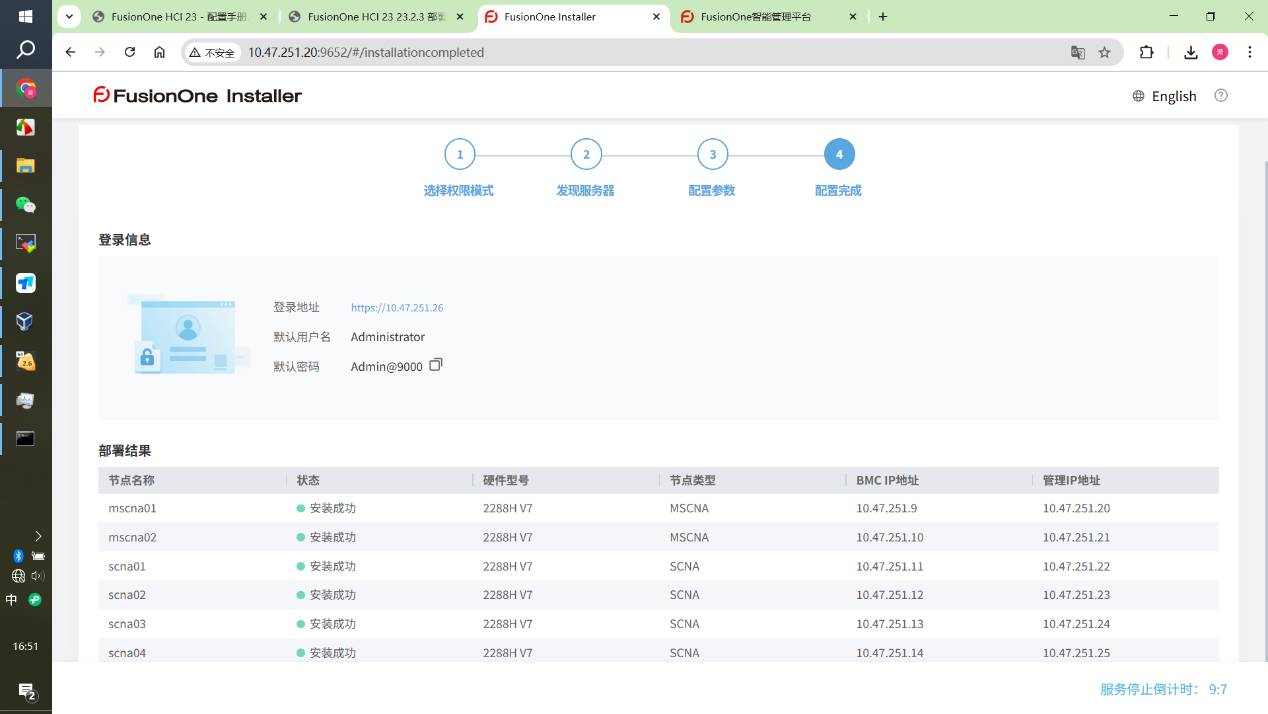Image resolution: width=1268 pixels, height=714 pixels.
Task: Open Chrome from the taskbar
Action: tap(26, 89)
